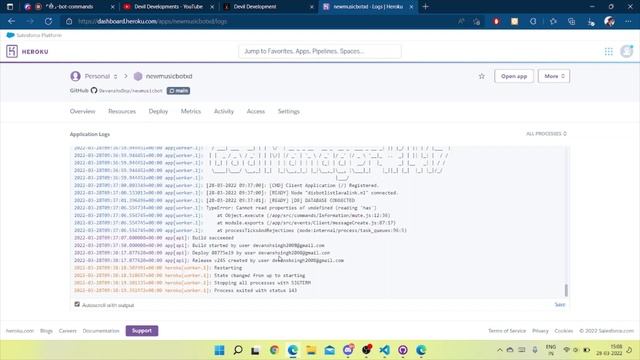The image size is (640, 360).
Task: Open a new browser tab
Action: [x=425, y=7]
